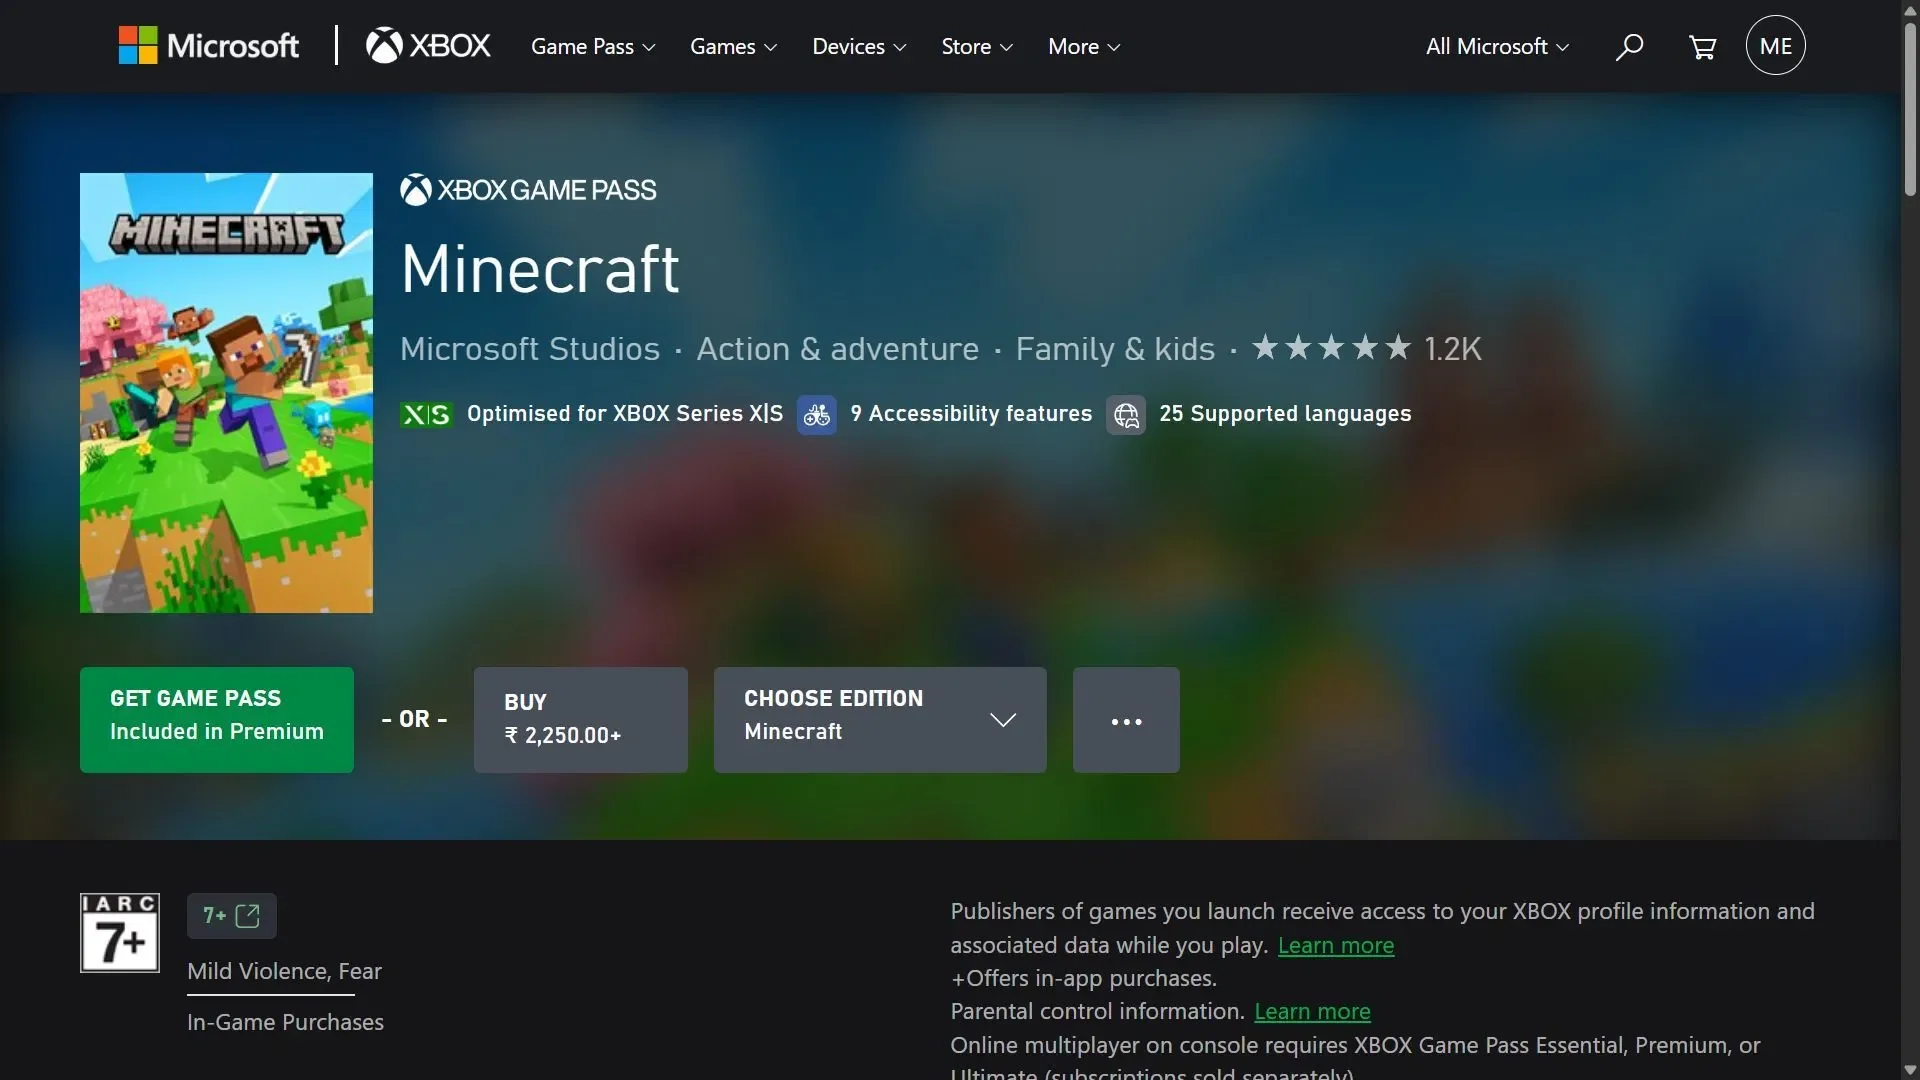The width and height of the screenshot is (1920, 1080).
Task: Click the supported languages globe icon
Action: [1126, 414]
